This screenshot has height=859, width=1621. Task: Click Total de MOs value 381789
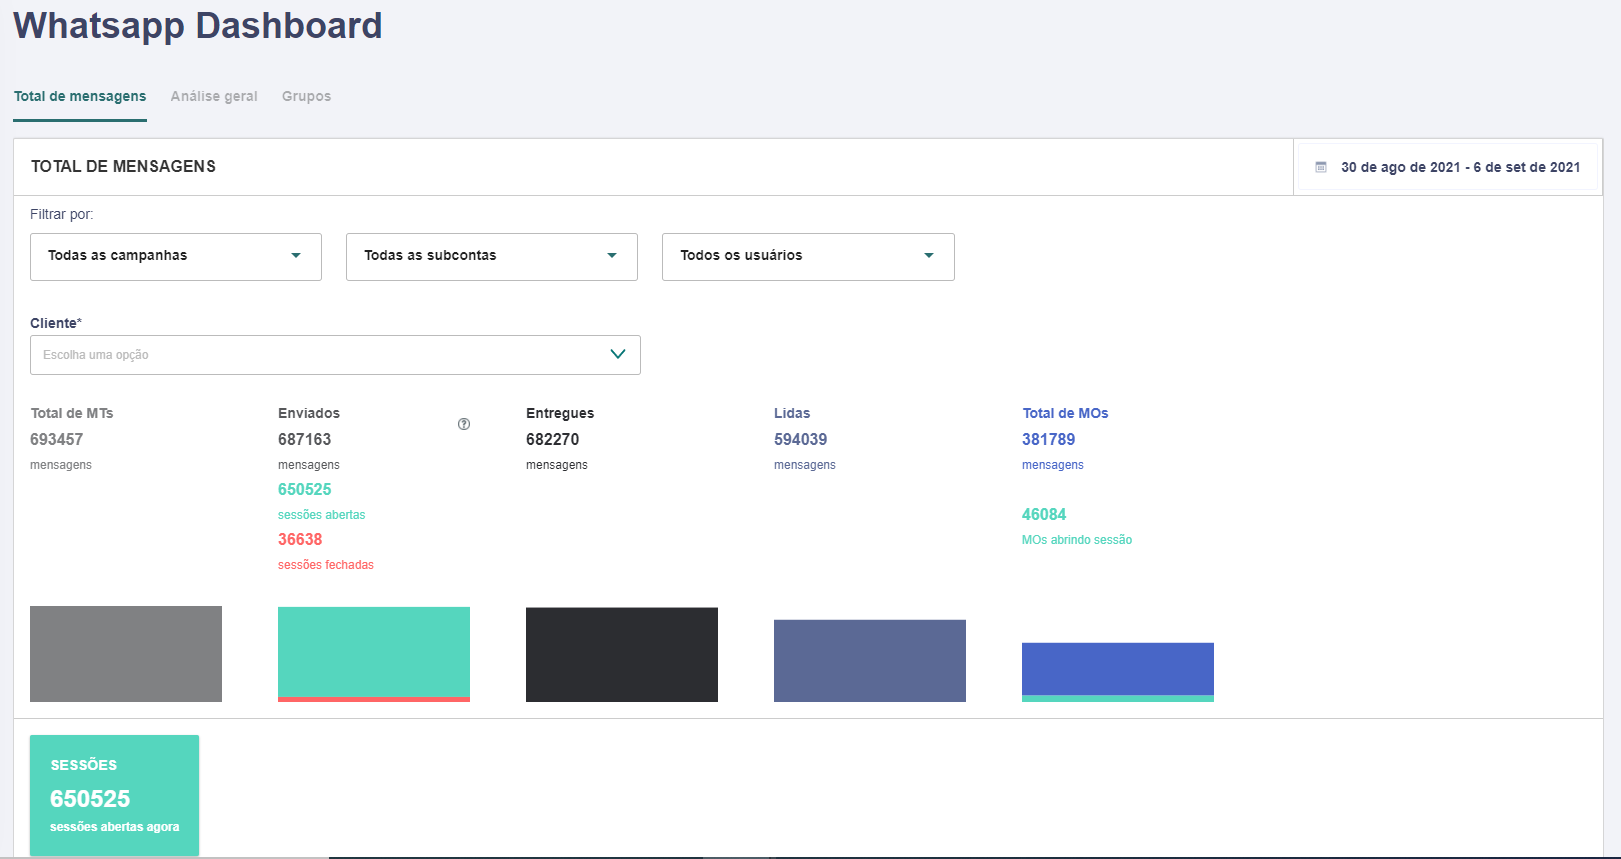click(1049, 439)
